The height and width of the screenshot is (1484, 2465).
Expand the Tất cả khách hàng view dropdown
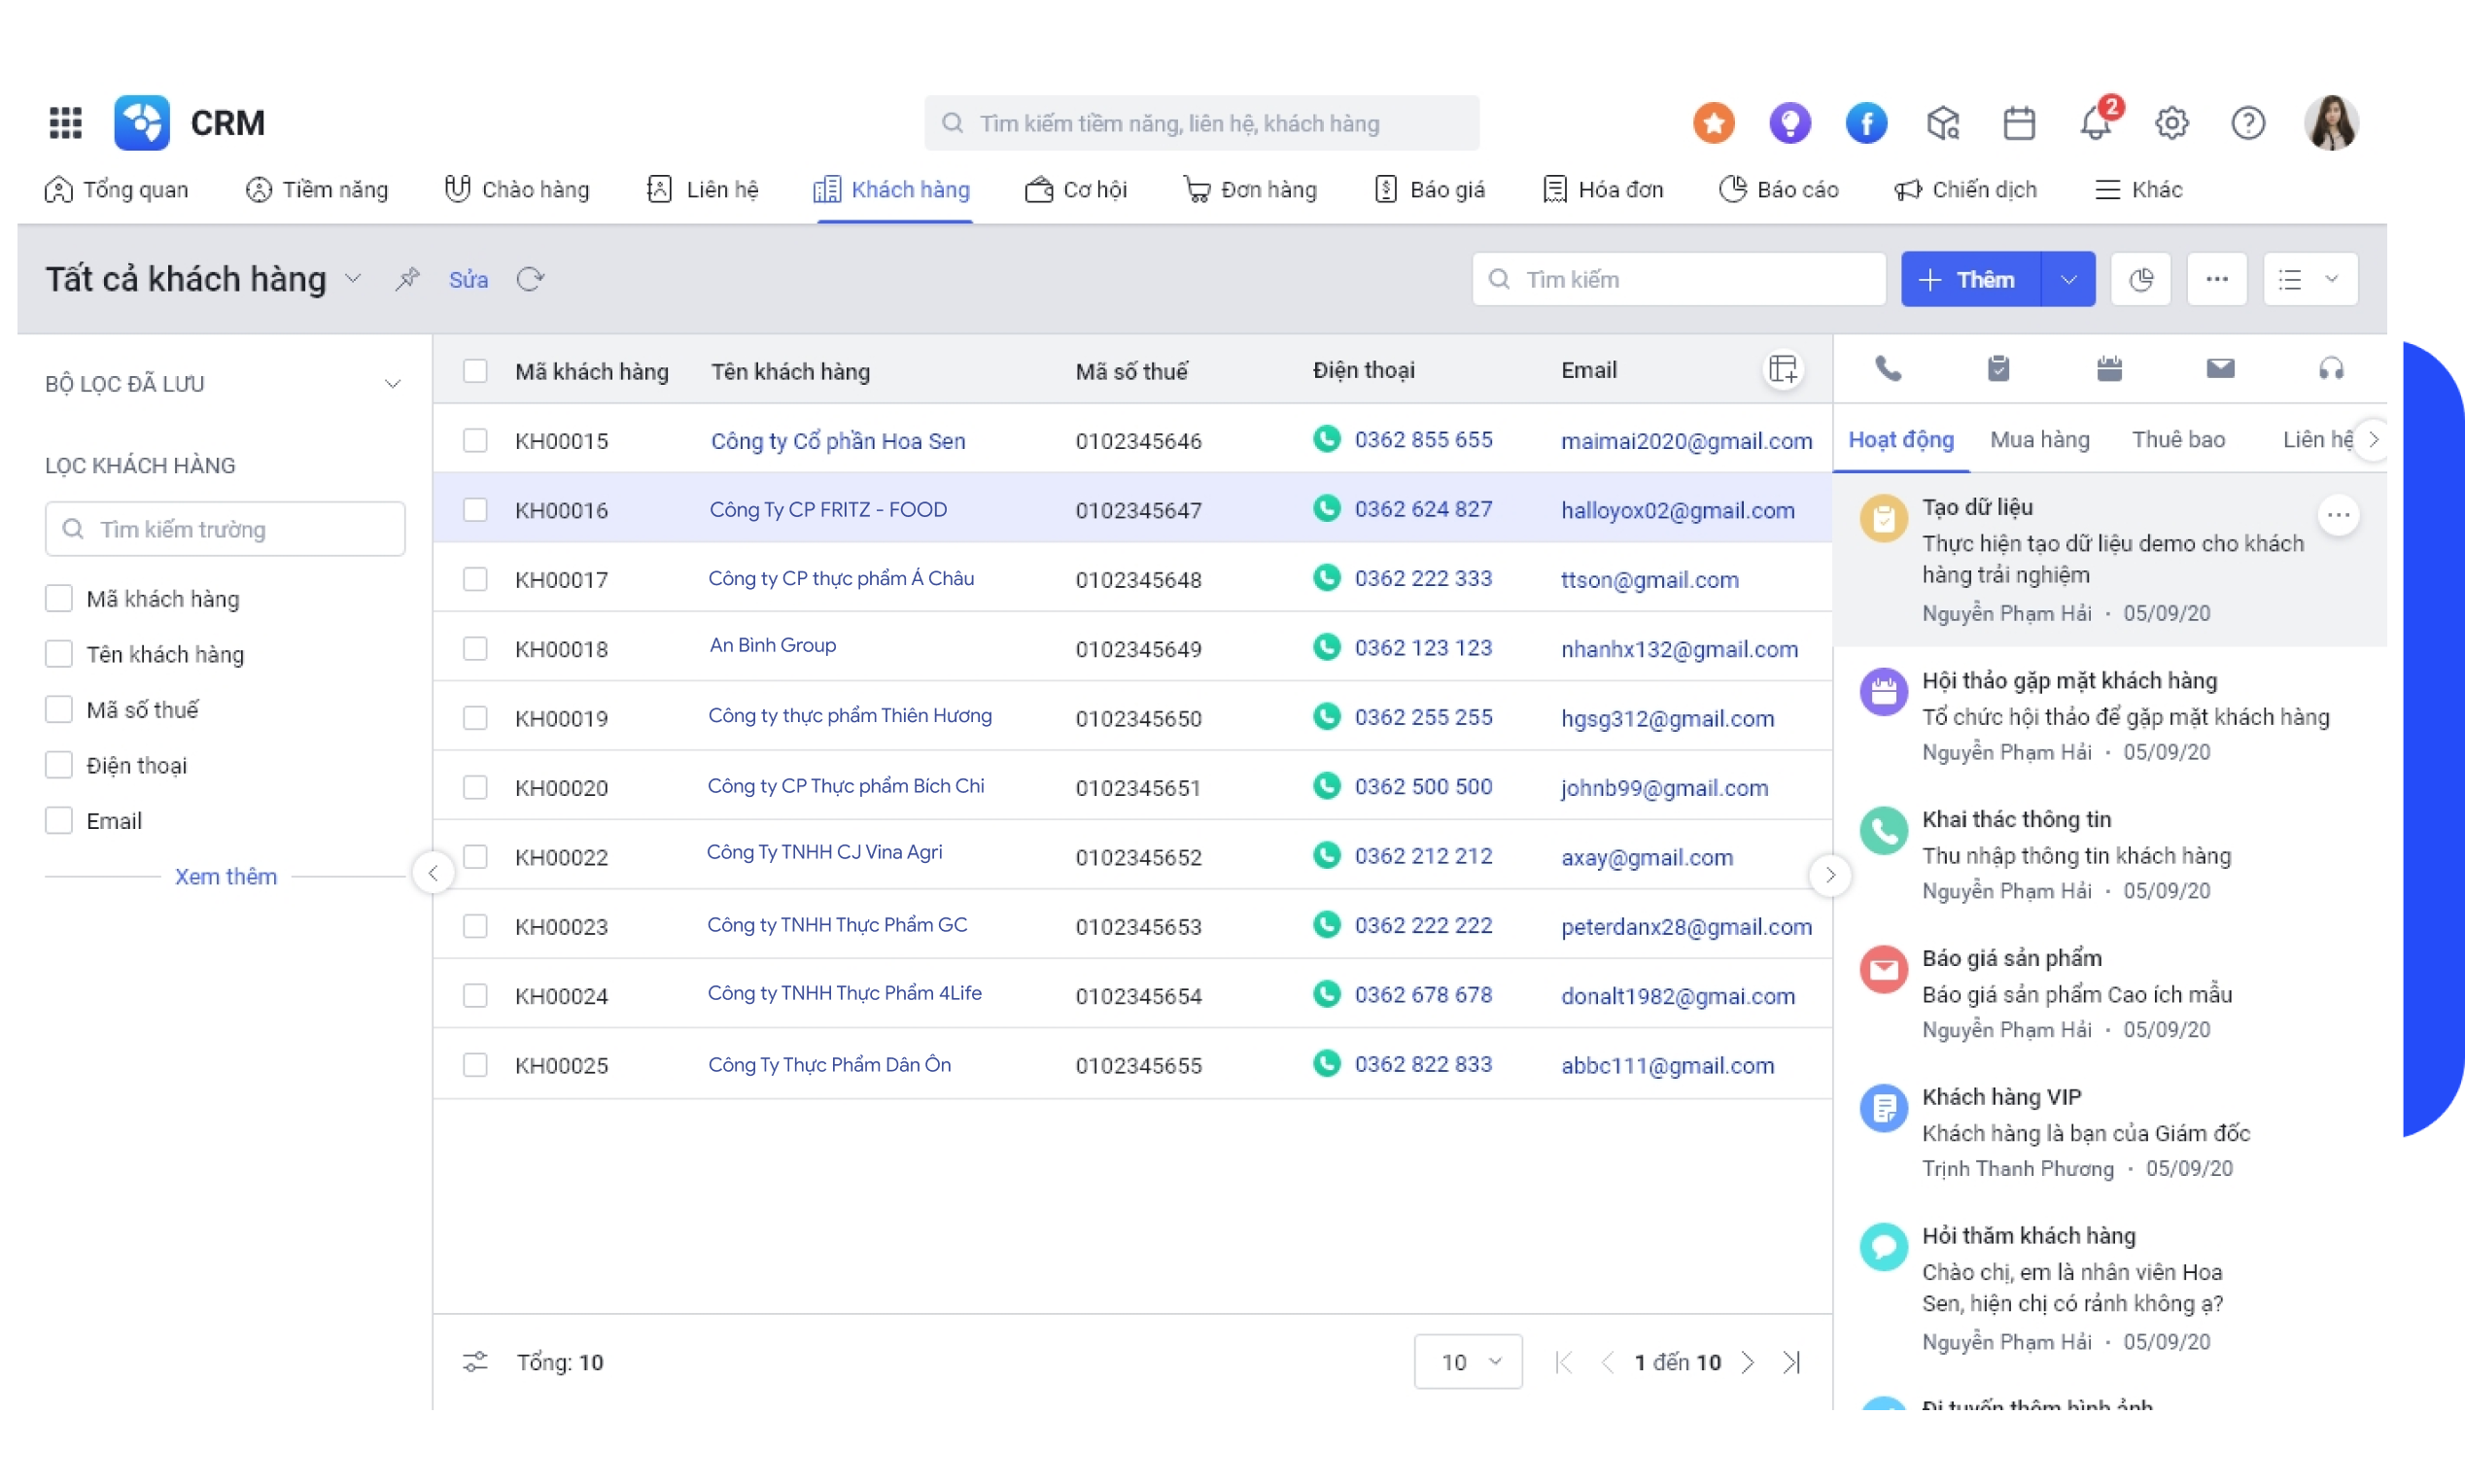352,279
